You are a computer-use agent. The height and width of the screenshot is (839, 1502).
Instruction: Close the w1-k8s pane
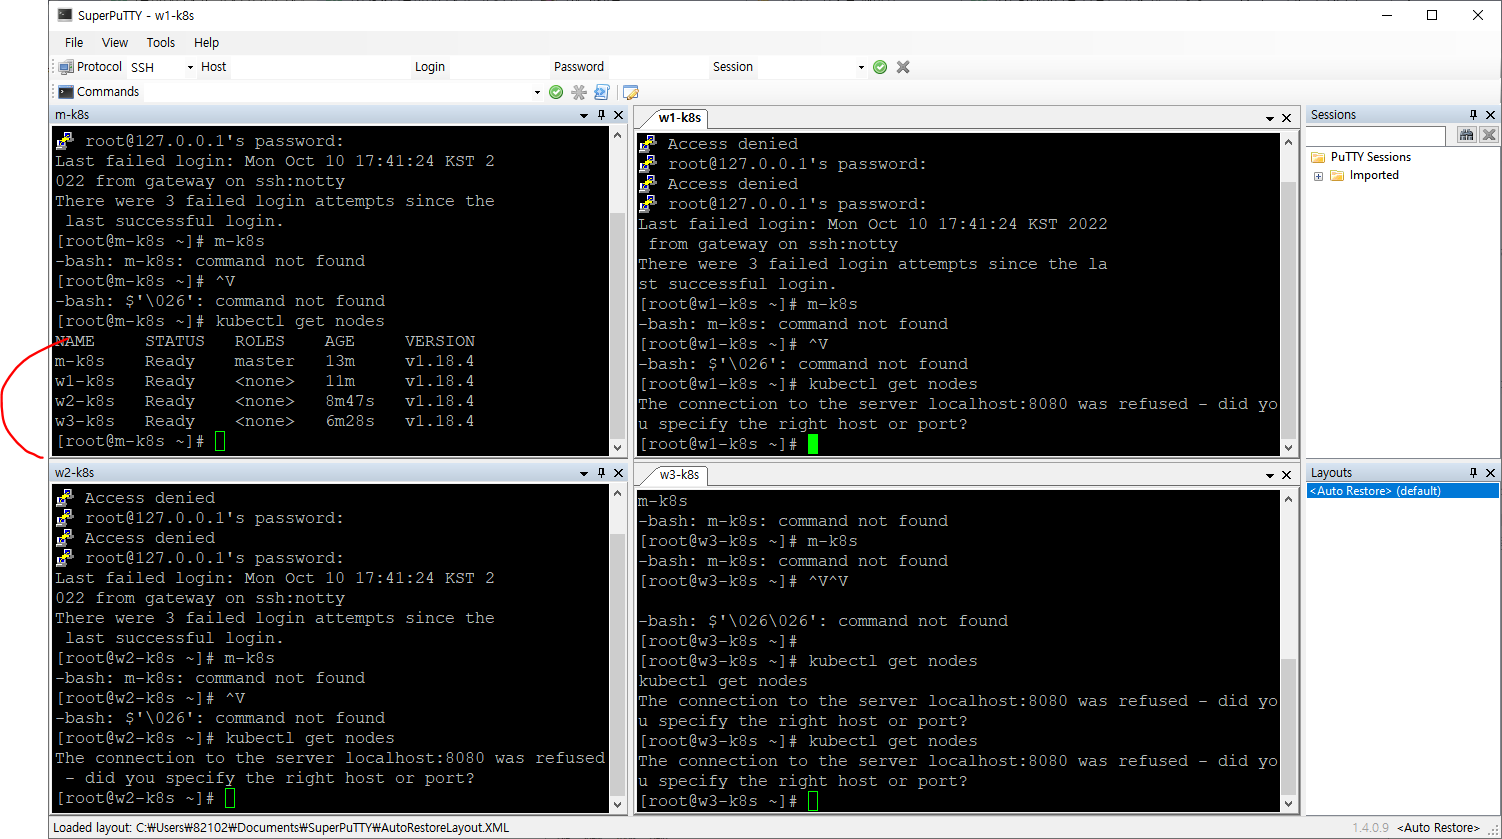(x=1287, y=118)
